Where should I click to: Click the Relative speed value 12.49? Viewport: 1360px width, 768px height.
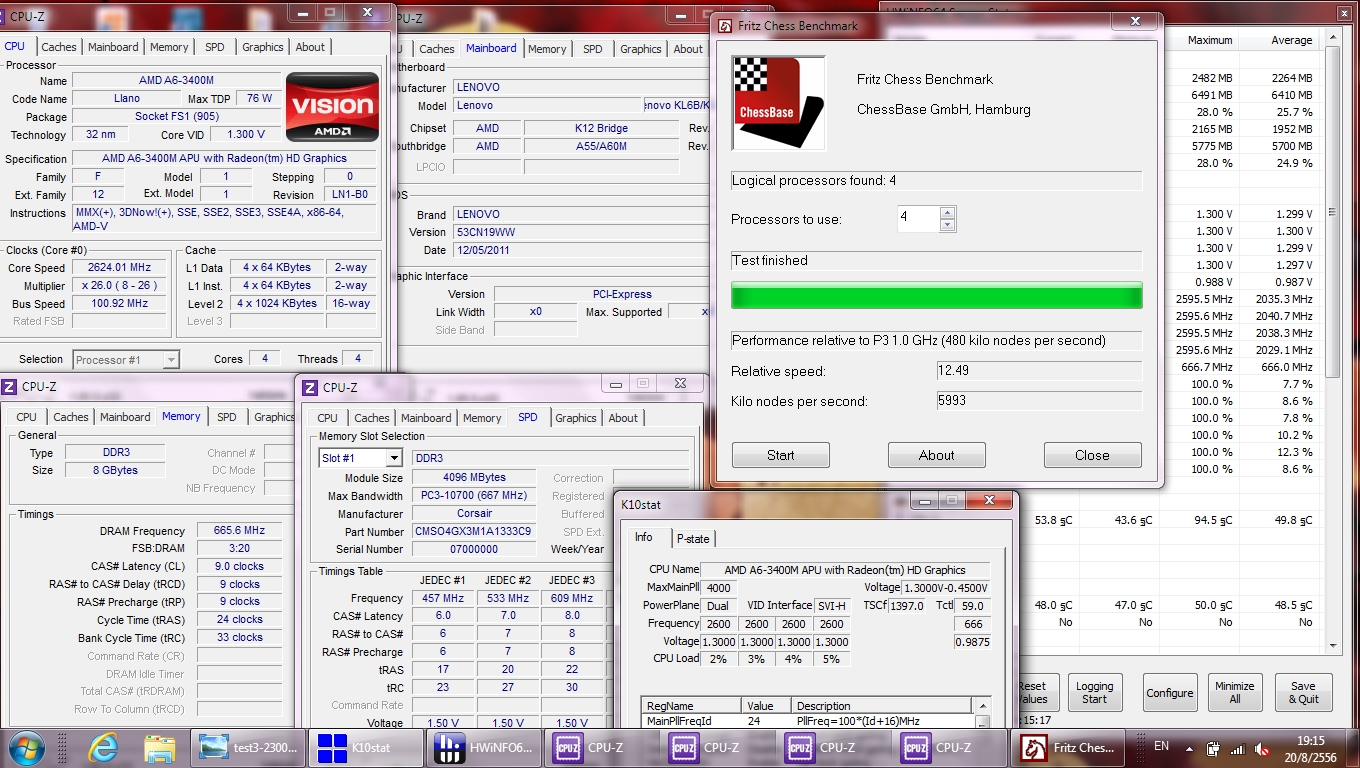click(1038, 371)
